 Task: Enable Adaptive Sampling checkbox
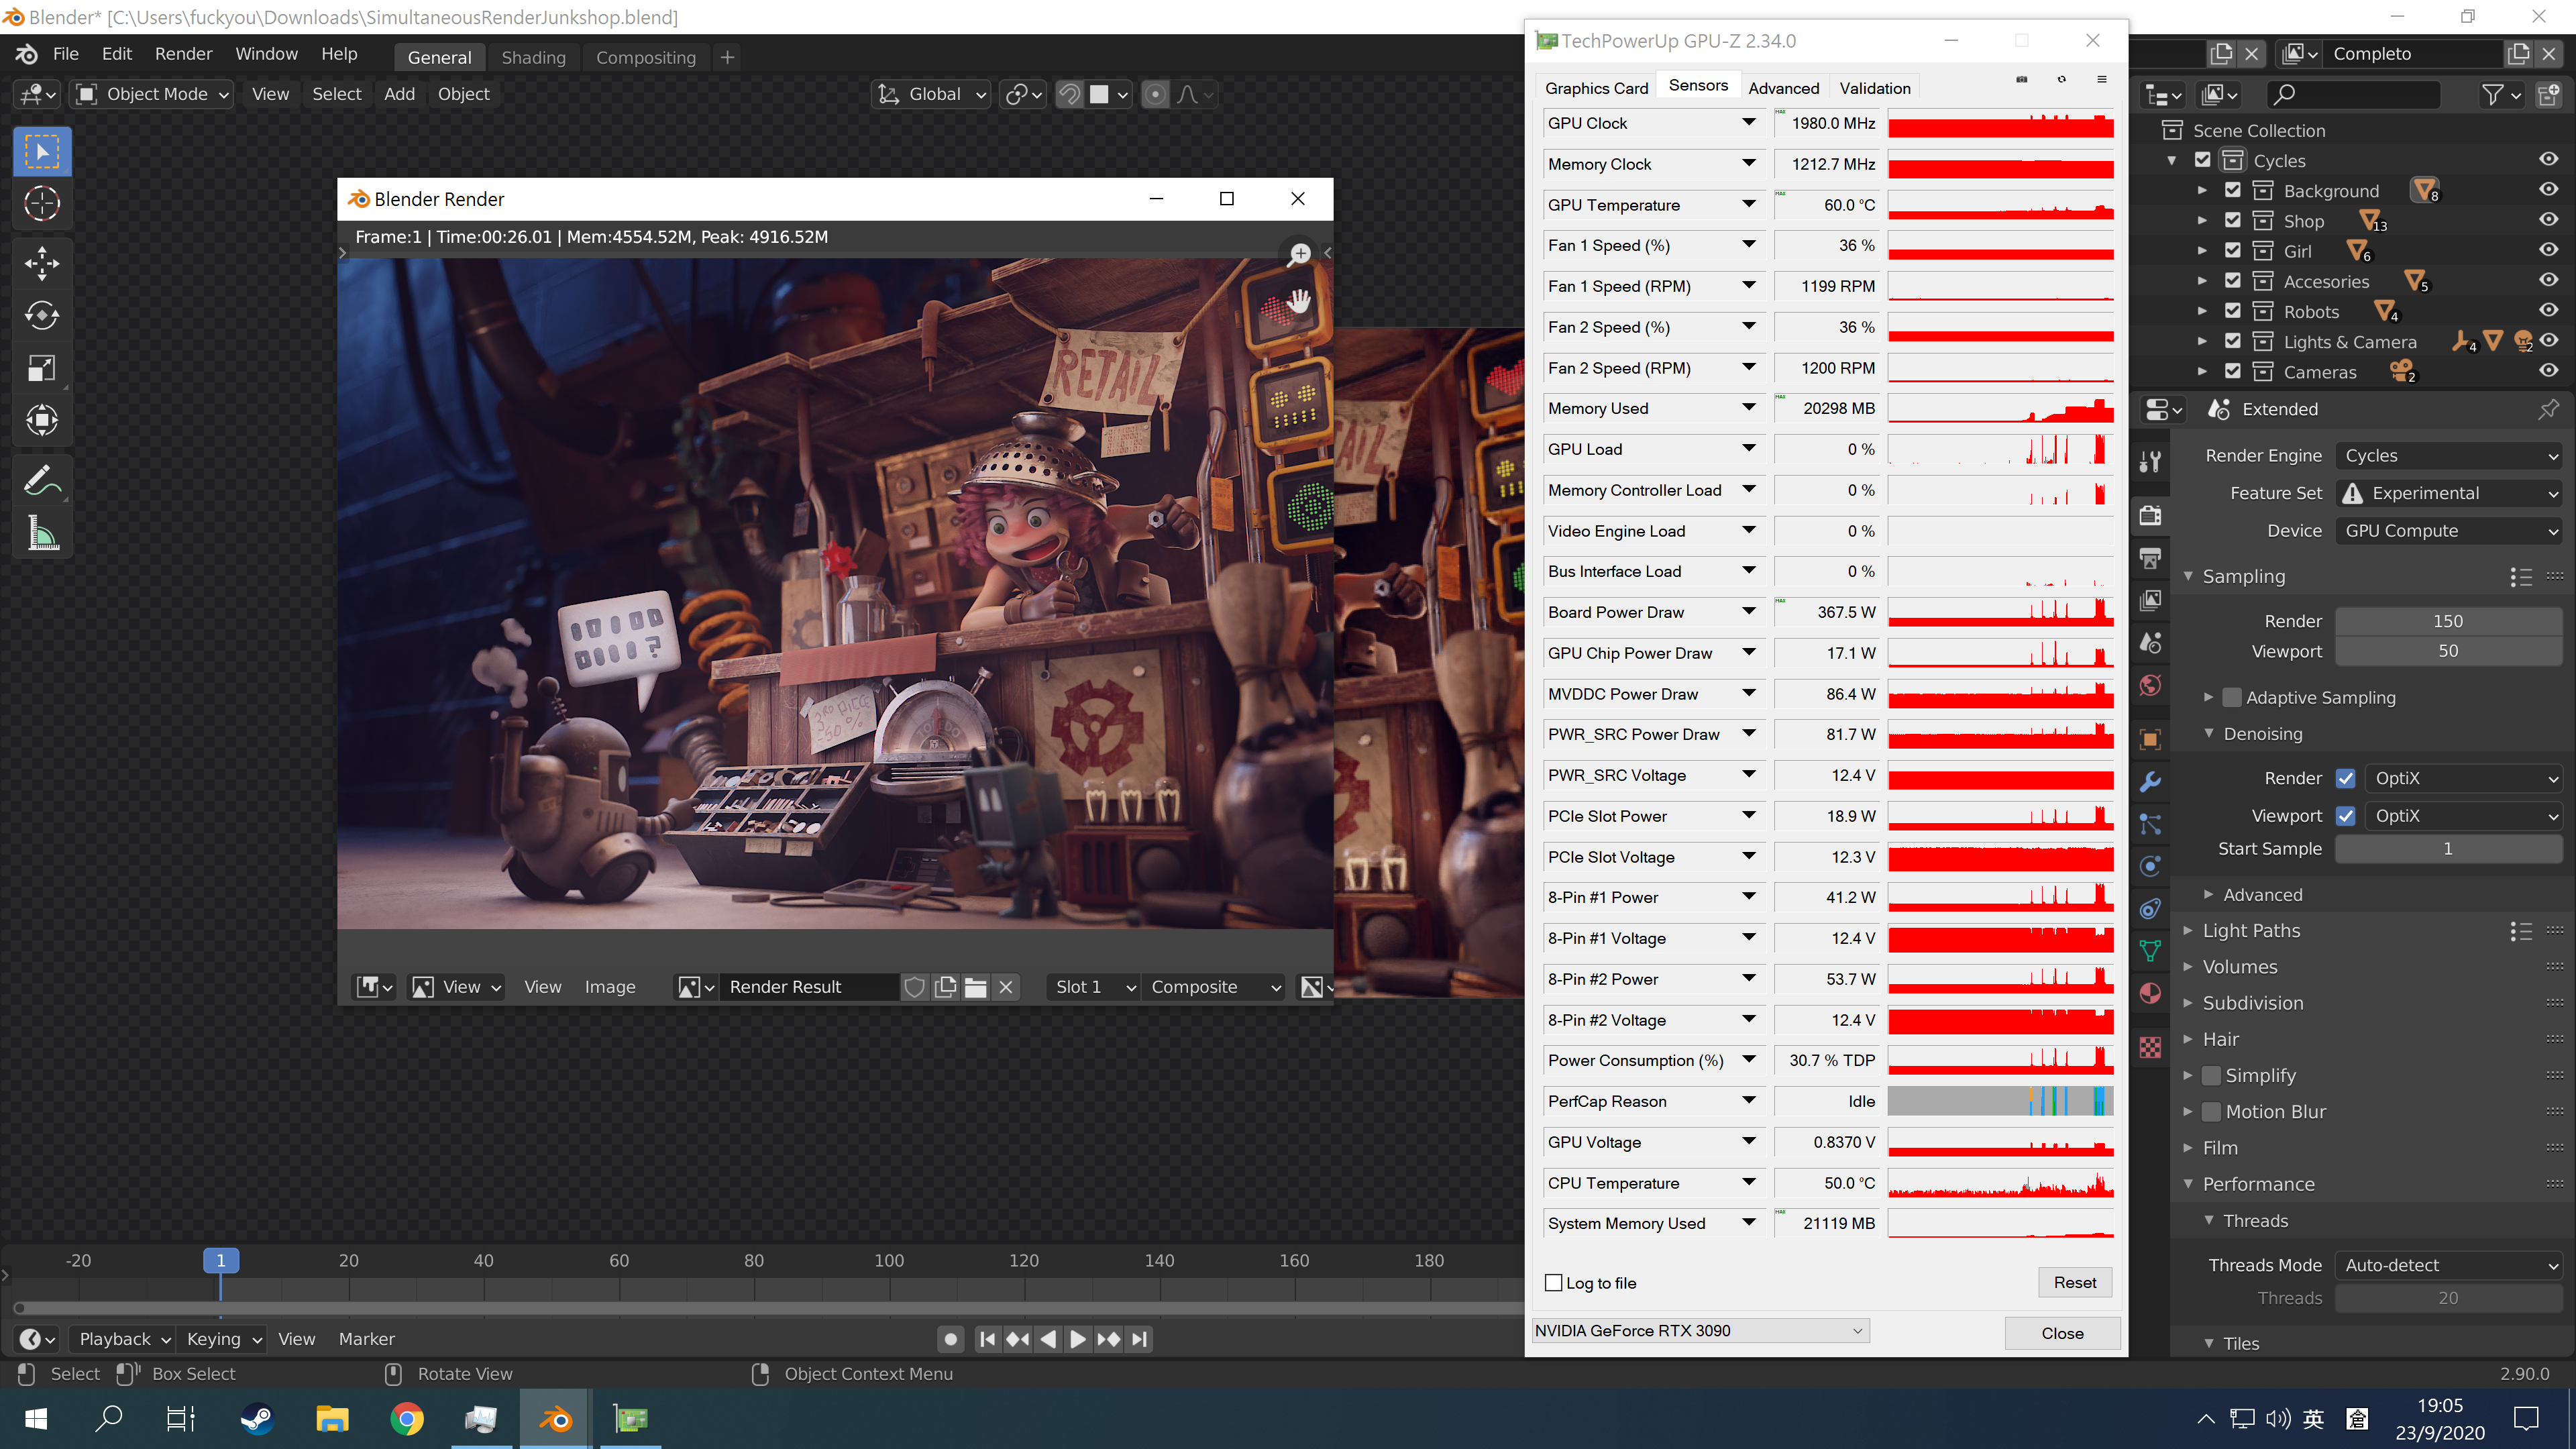click(2231, 697)
